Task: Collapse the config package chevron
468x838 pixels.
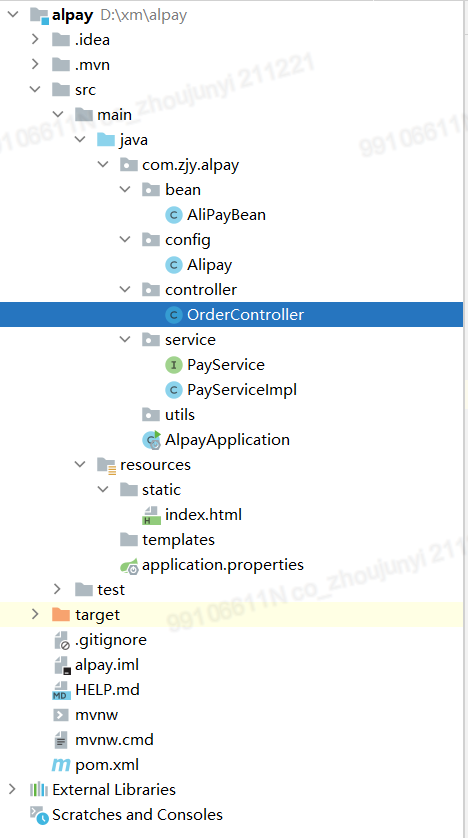Action: click(x=125, y=240)
